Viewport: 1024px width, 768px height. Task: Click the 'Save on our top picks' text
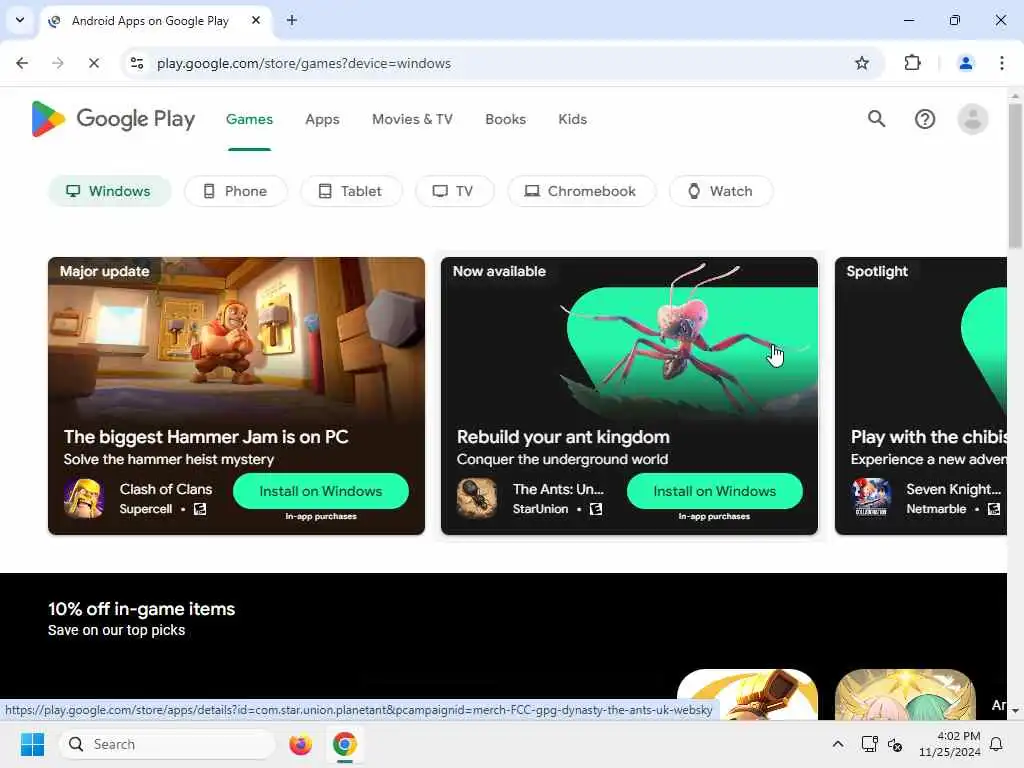click(x=116, y=630)
